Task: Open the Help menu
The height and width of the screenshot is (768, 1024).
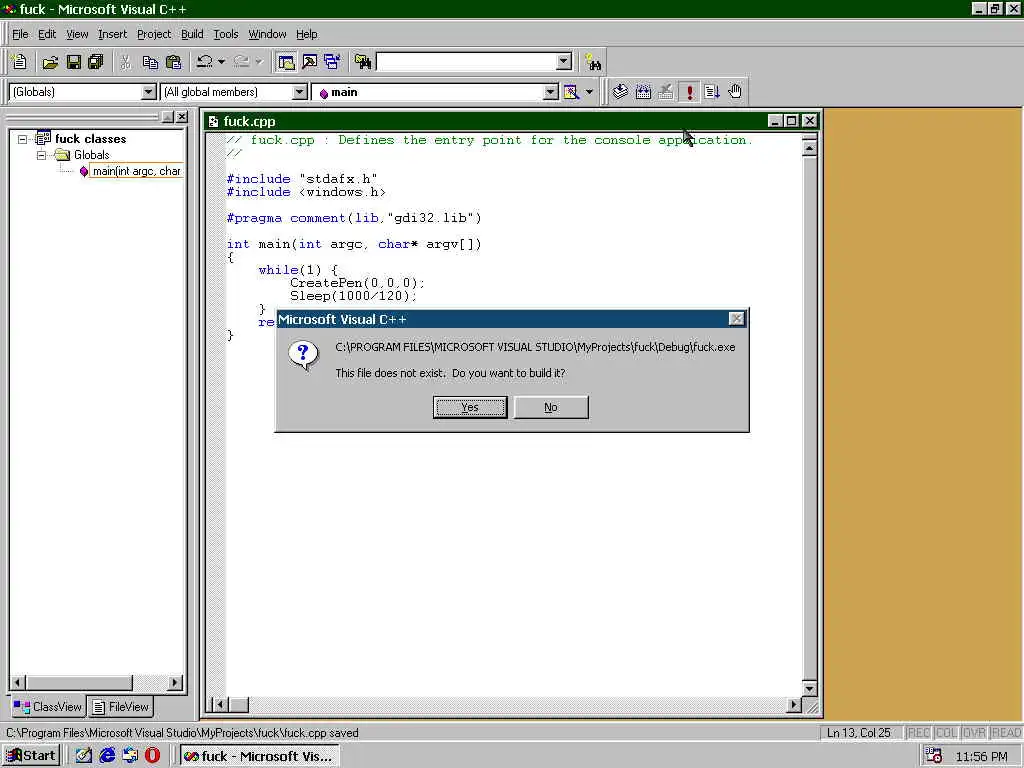Action: click(307, 34)
